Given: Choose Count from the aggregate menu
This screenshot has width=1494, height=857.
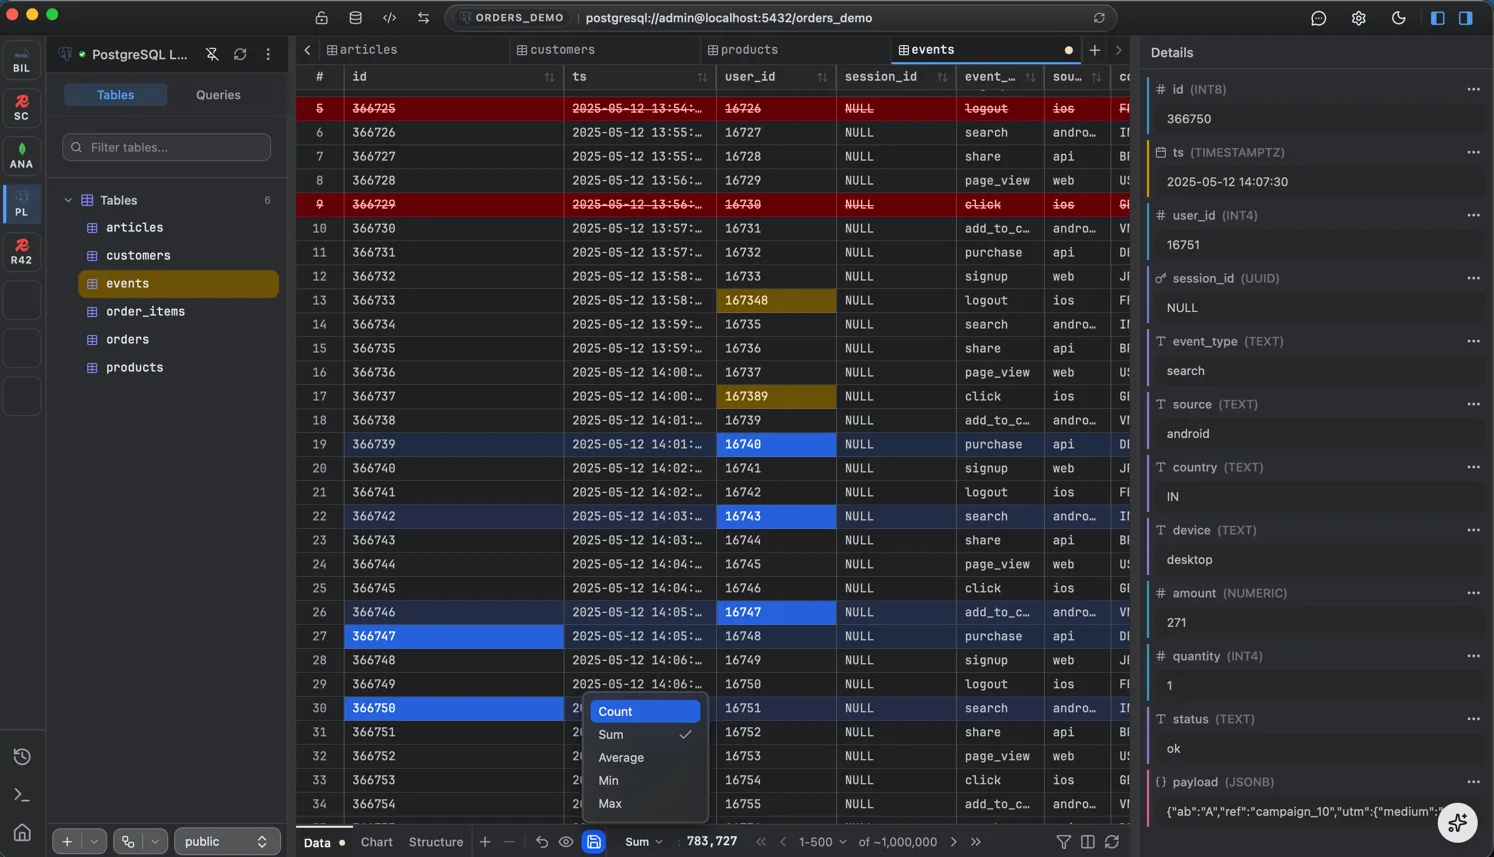Looking at the screenshot, I should [645, 711].
